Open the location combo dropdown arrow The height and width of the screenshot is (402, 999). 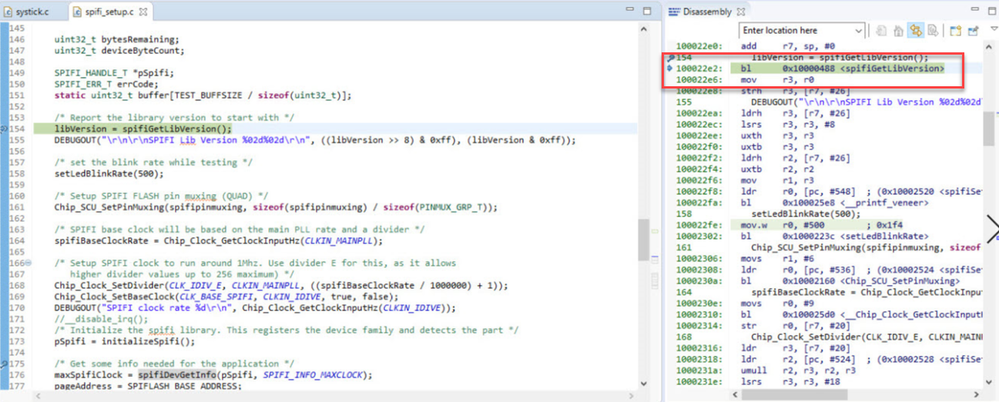click(x=858, y=31)
